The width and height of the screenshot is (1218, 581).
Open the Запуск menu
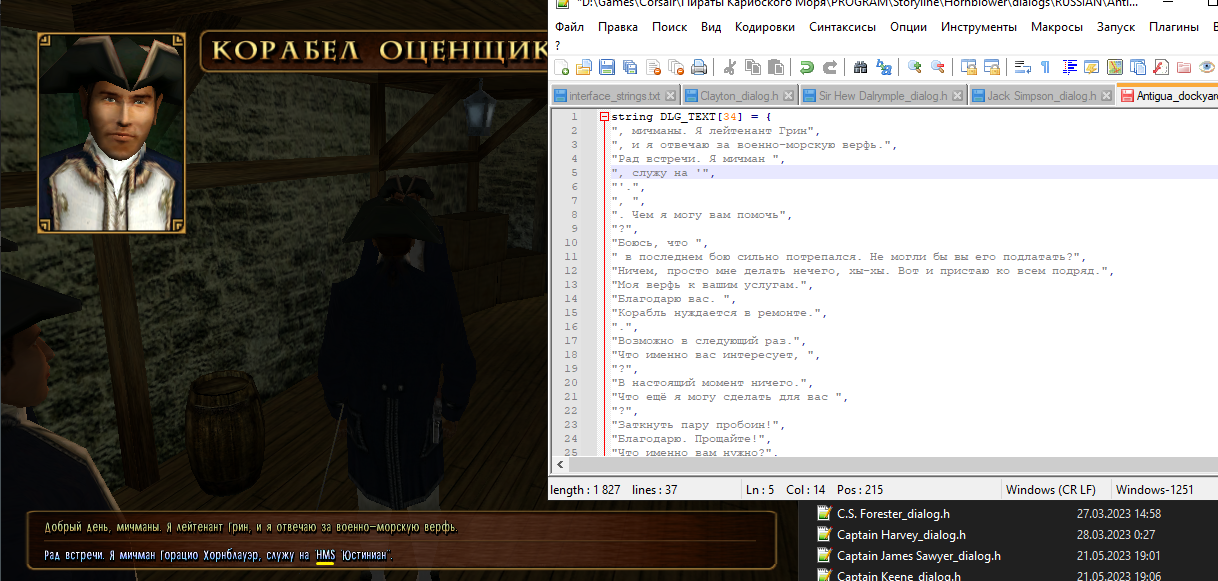(1116, 27)
